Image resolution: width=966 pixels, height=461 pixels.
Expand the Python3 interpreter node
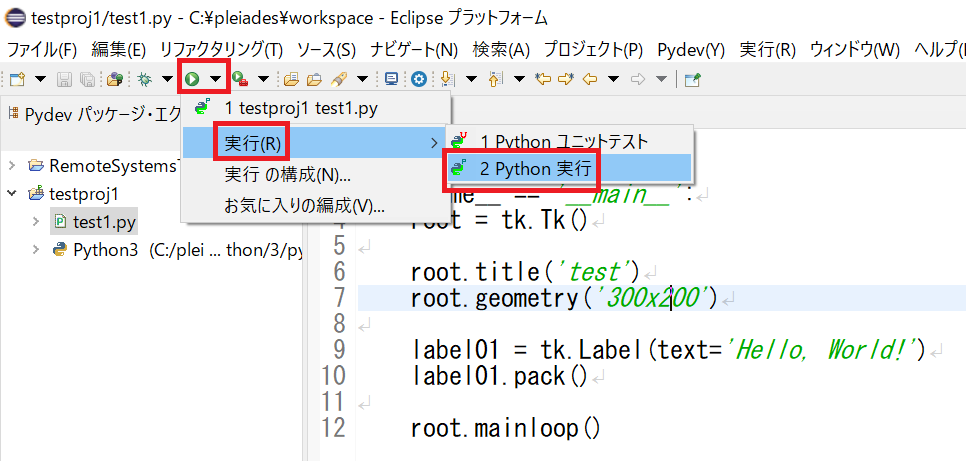(x=36, y=250)
